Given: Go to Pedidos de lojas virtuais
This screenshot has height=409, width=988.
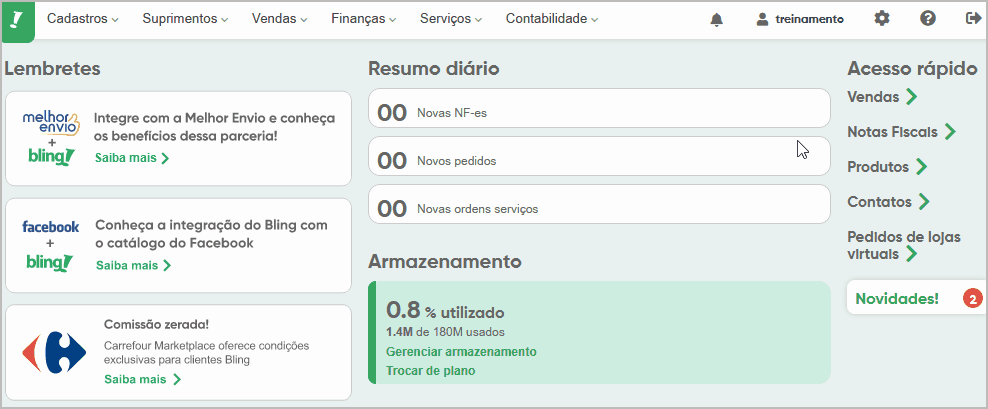Looking at the screenshot, I should click(904, 246).
